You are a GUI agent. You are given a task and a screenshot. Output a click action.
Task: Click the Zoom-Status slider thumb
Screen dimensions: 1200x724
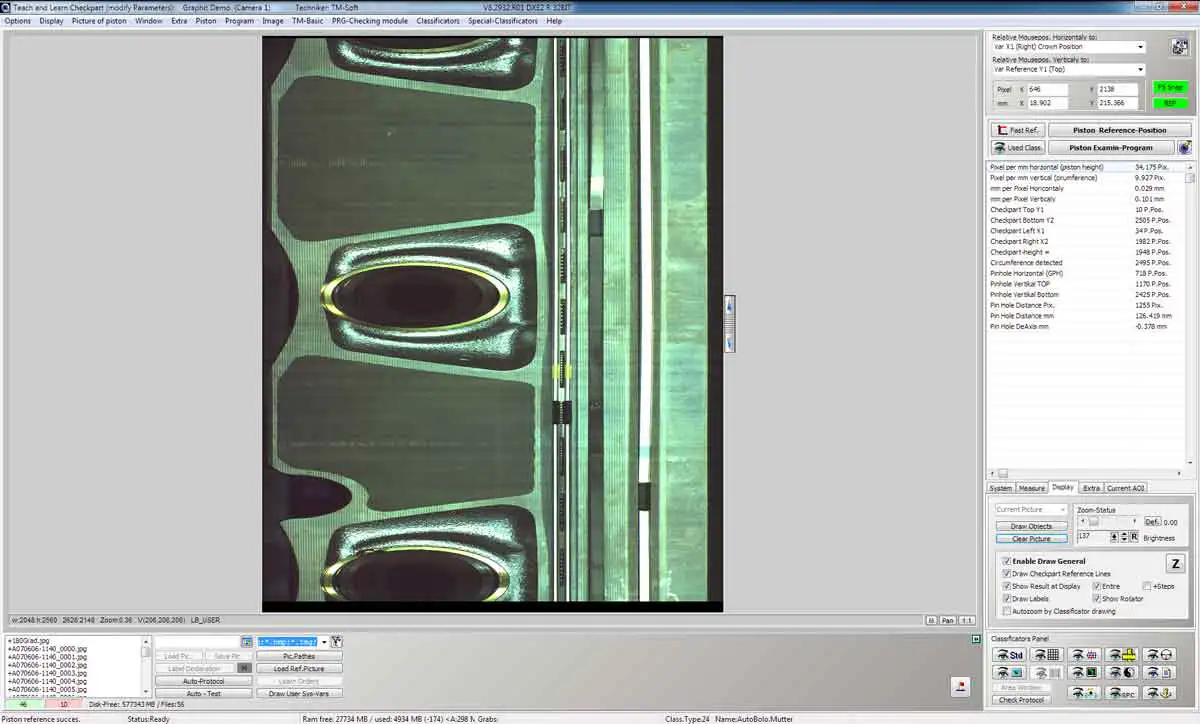[x=1093, y=522]
